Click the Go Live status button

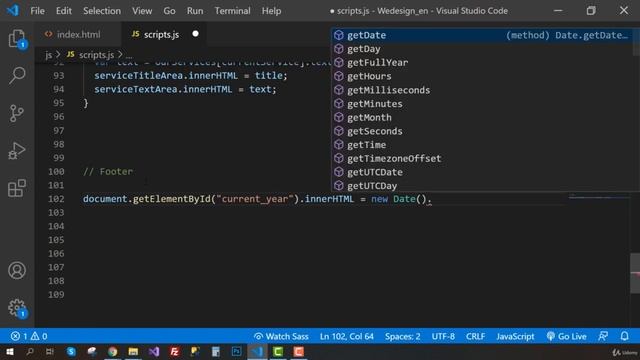(x=566, y=336)
